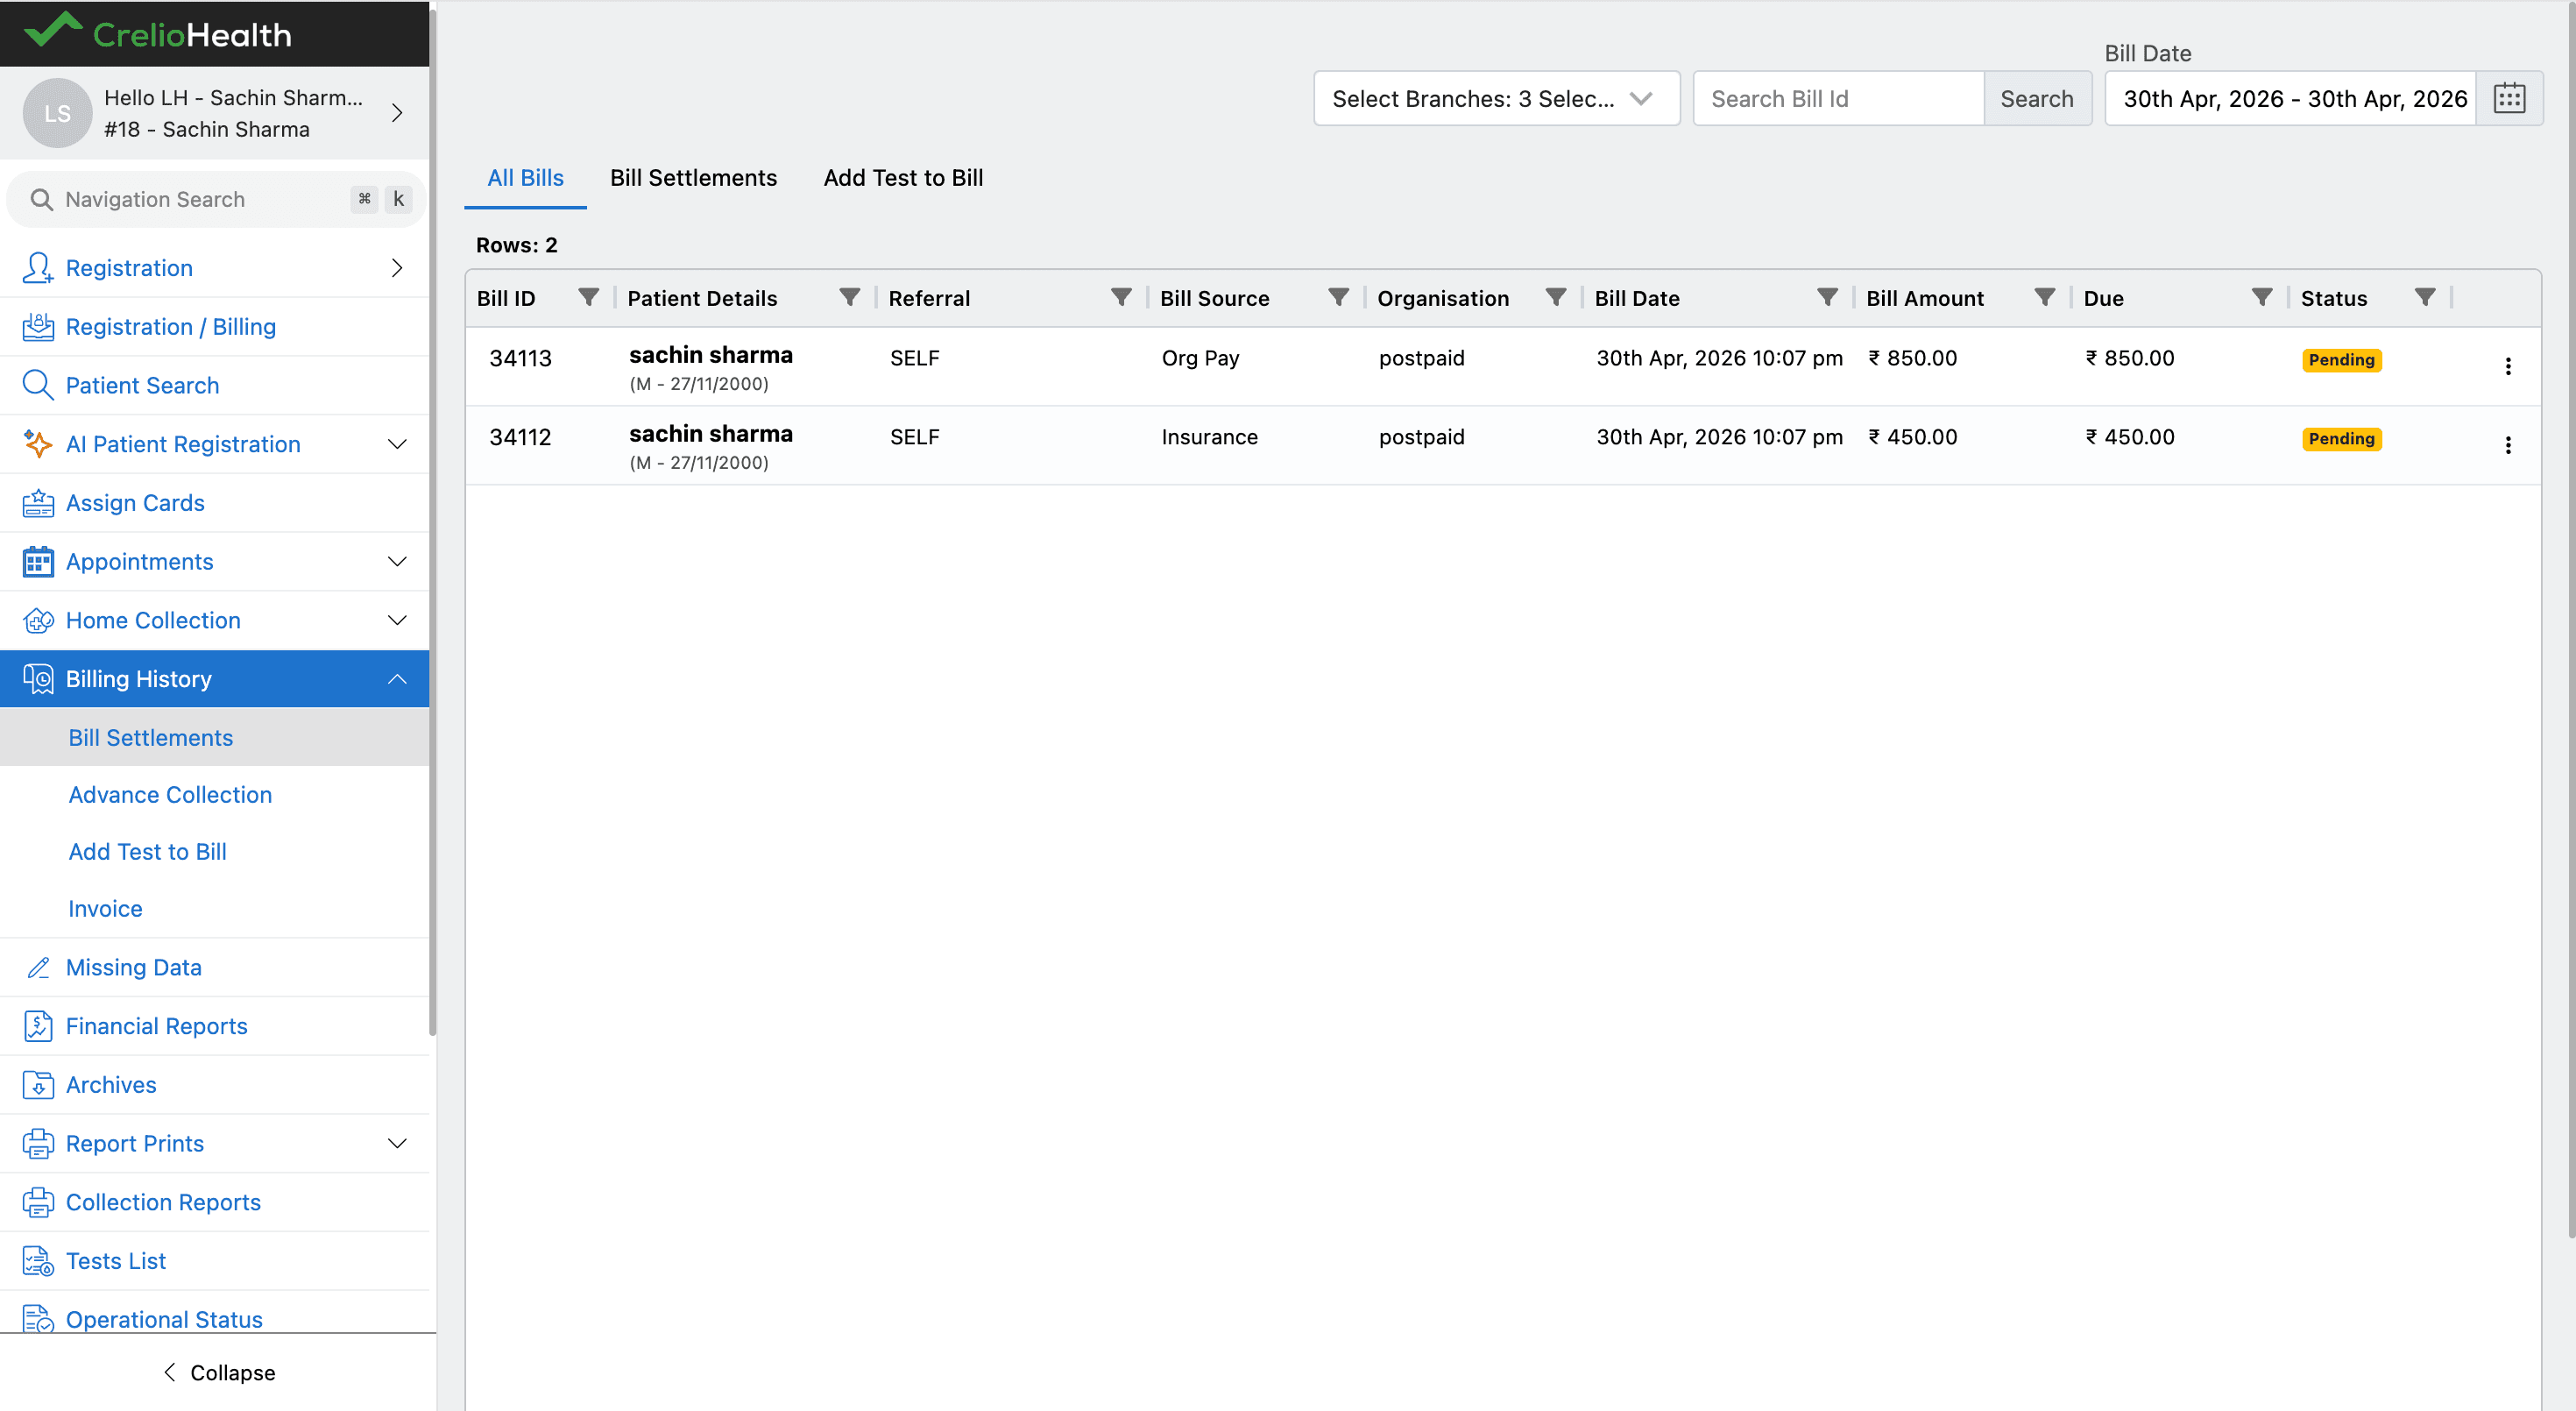Filter the Due column
This screenshot has width=2576, height=1411.
click(2262, 297)
